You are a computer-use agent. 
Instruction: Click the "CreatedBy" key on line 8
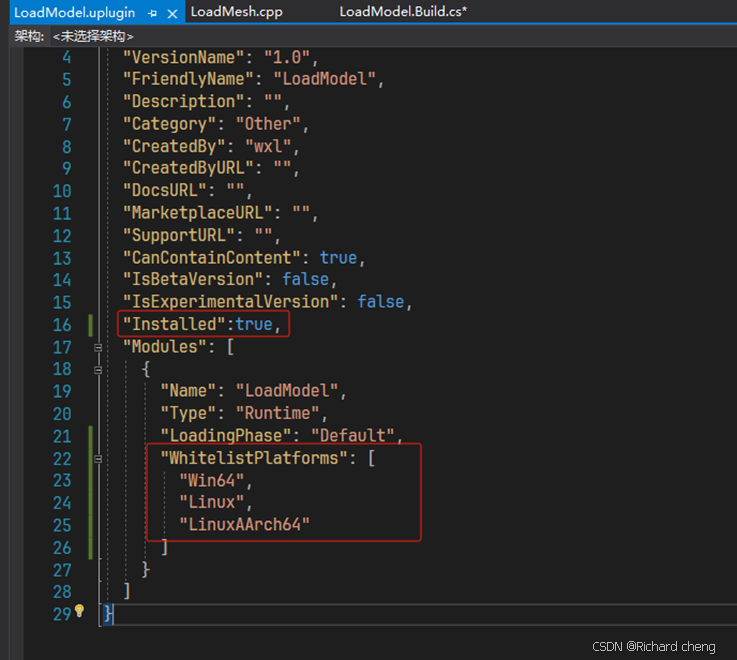click(x=174, y=146)
